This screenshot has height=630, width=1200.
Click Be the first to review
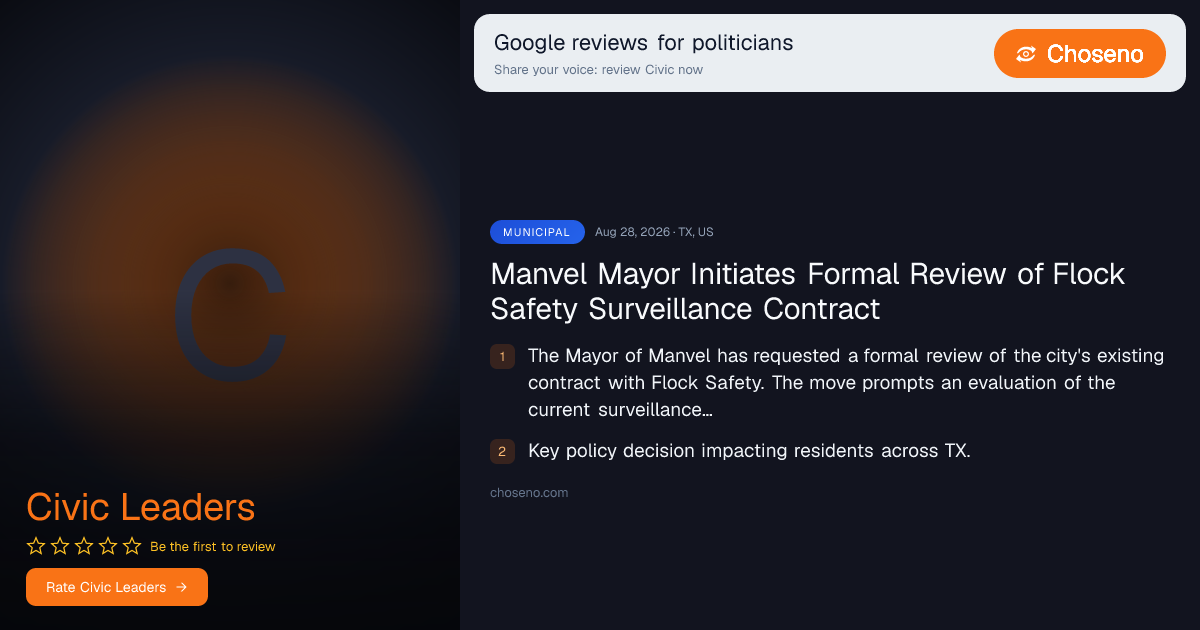pos(213,547)
